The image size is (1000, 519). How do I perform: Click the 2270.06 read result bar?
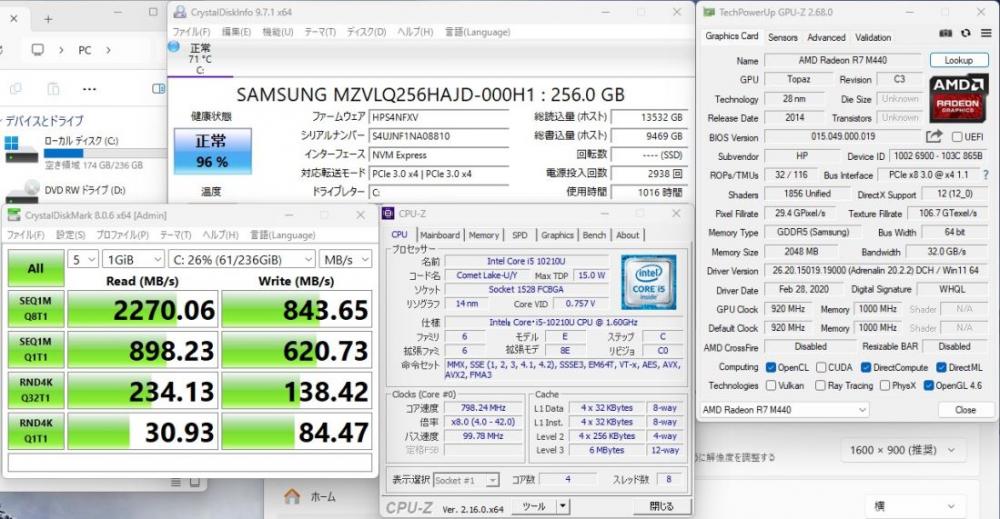(143, 309)
